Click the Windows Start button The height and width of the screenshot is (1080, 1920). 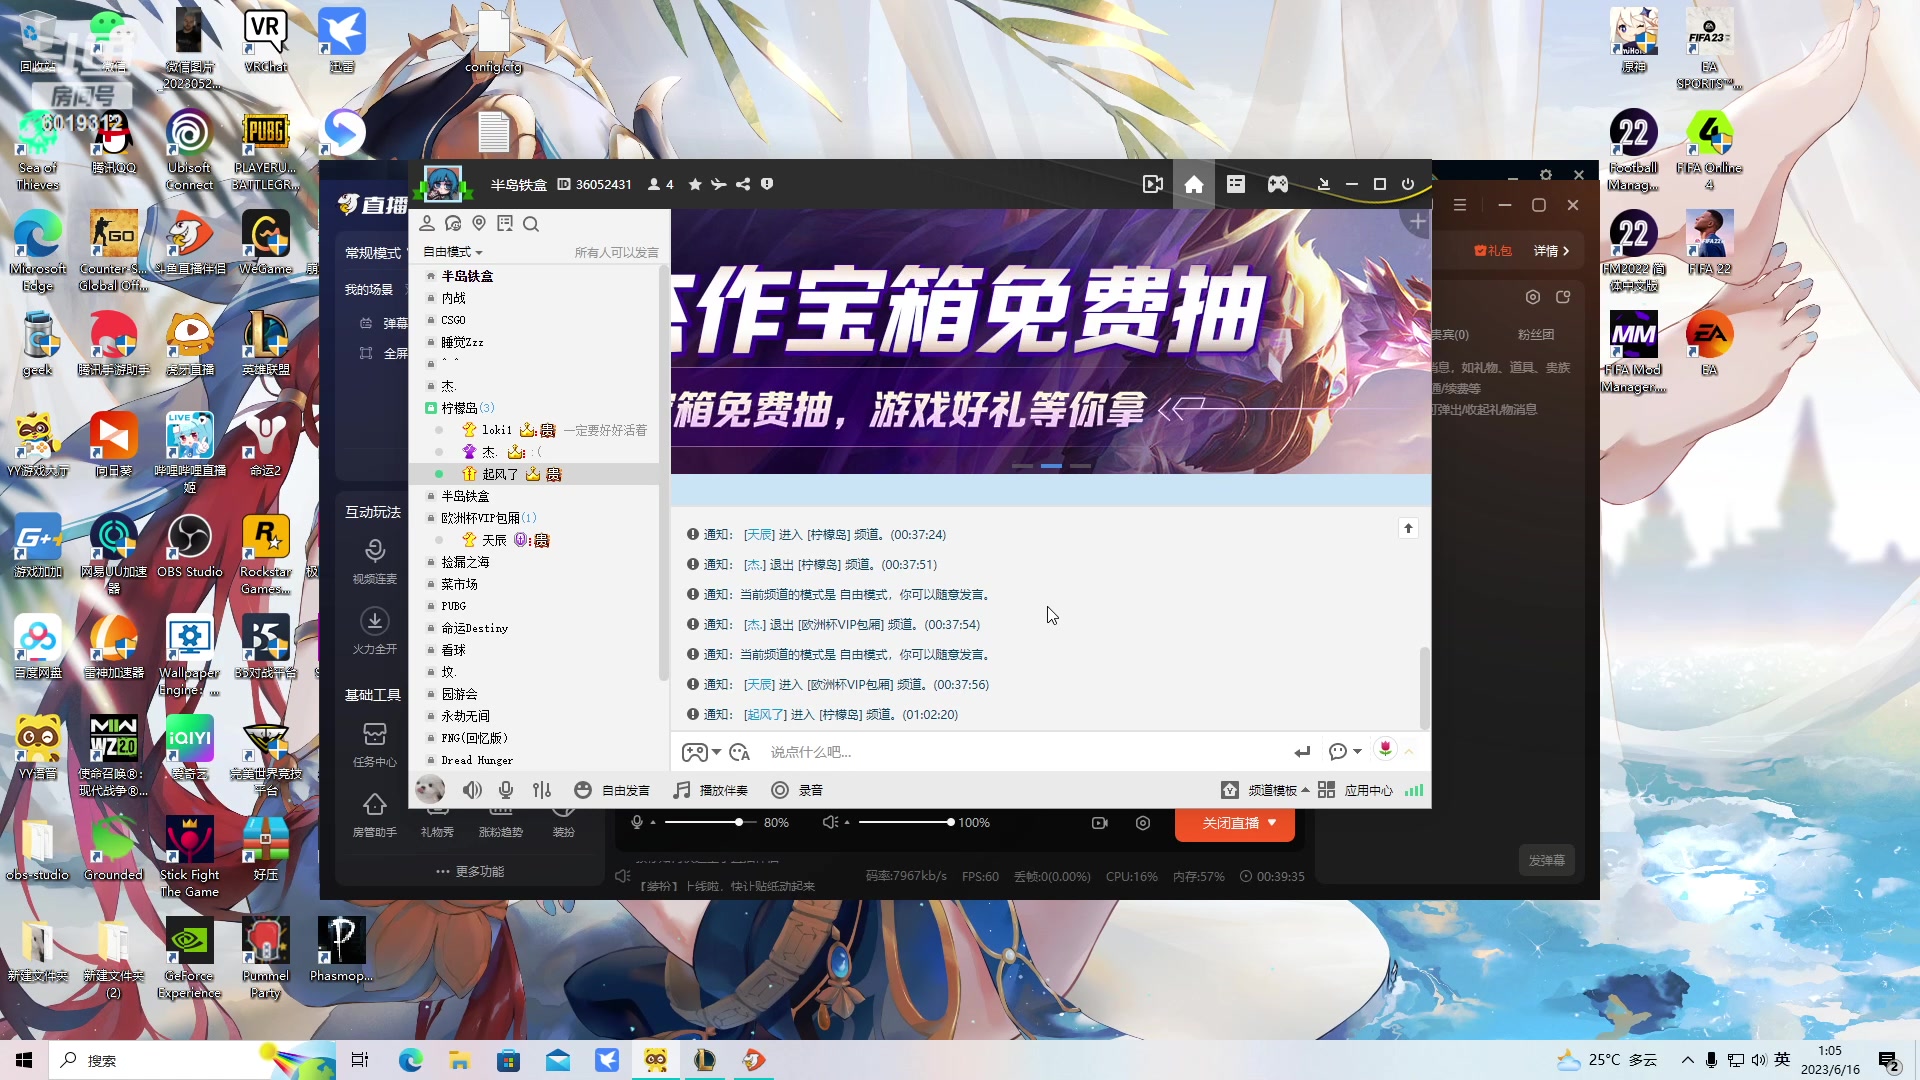tap(24, 1060)
